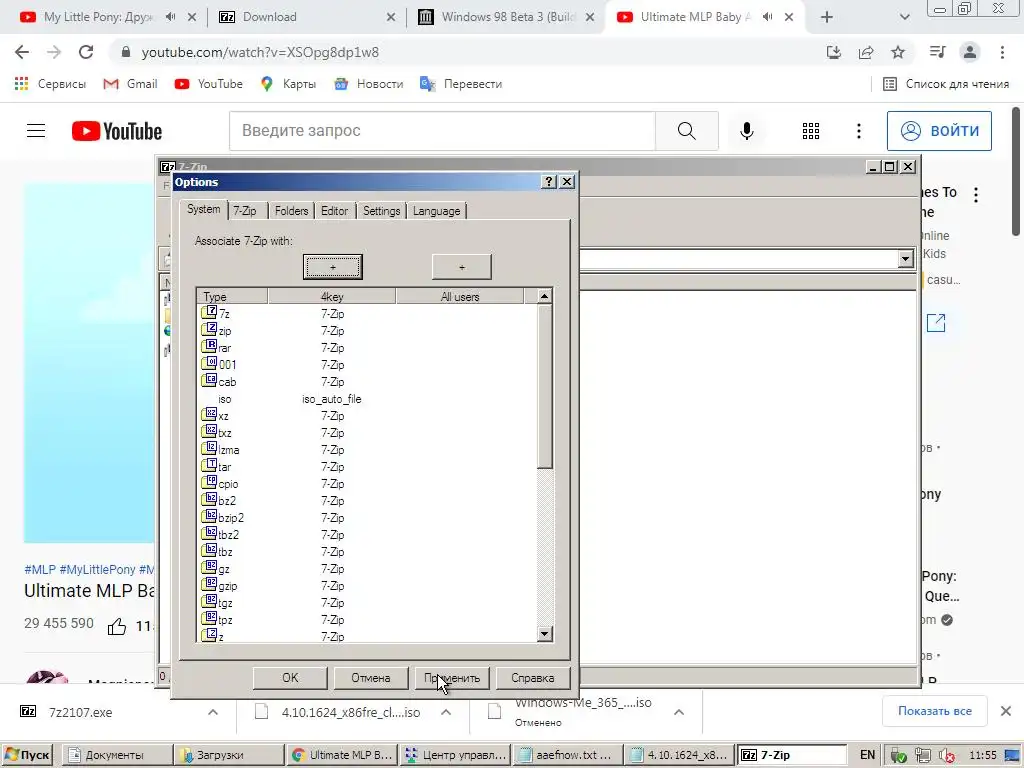Screen dimensions: 1024x768
Task: Confirm options with OK button
Action: [x=290, y=678]
